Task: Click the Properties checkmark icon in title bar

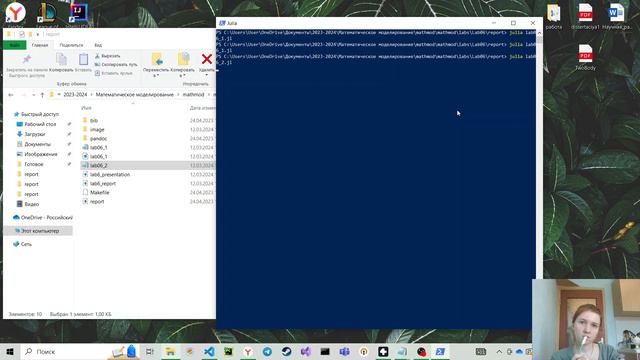Action: [22, 34]
